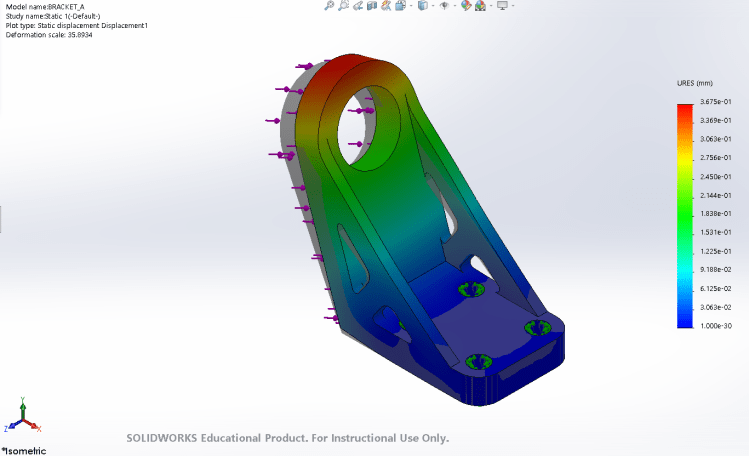Activate the Section View tool
Viewport: 749px width, 456px height.
(x=372, y=5)
